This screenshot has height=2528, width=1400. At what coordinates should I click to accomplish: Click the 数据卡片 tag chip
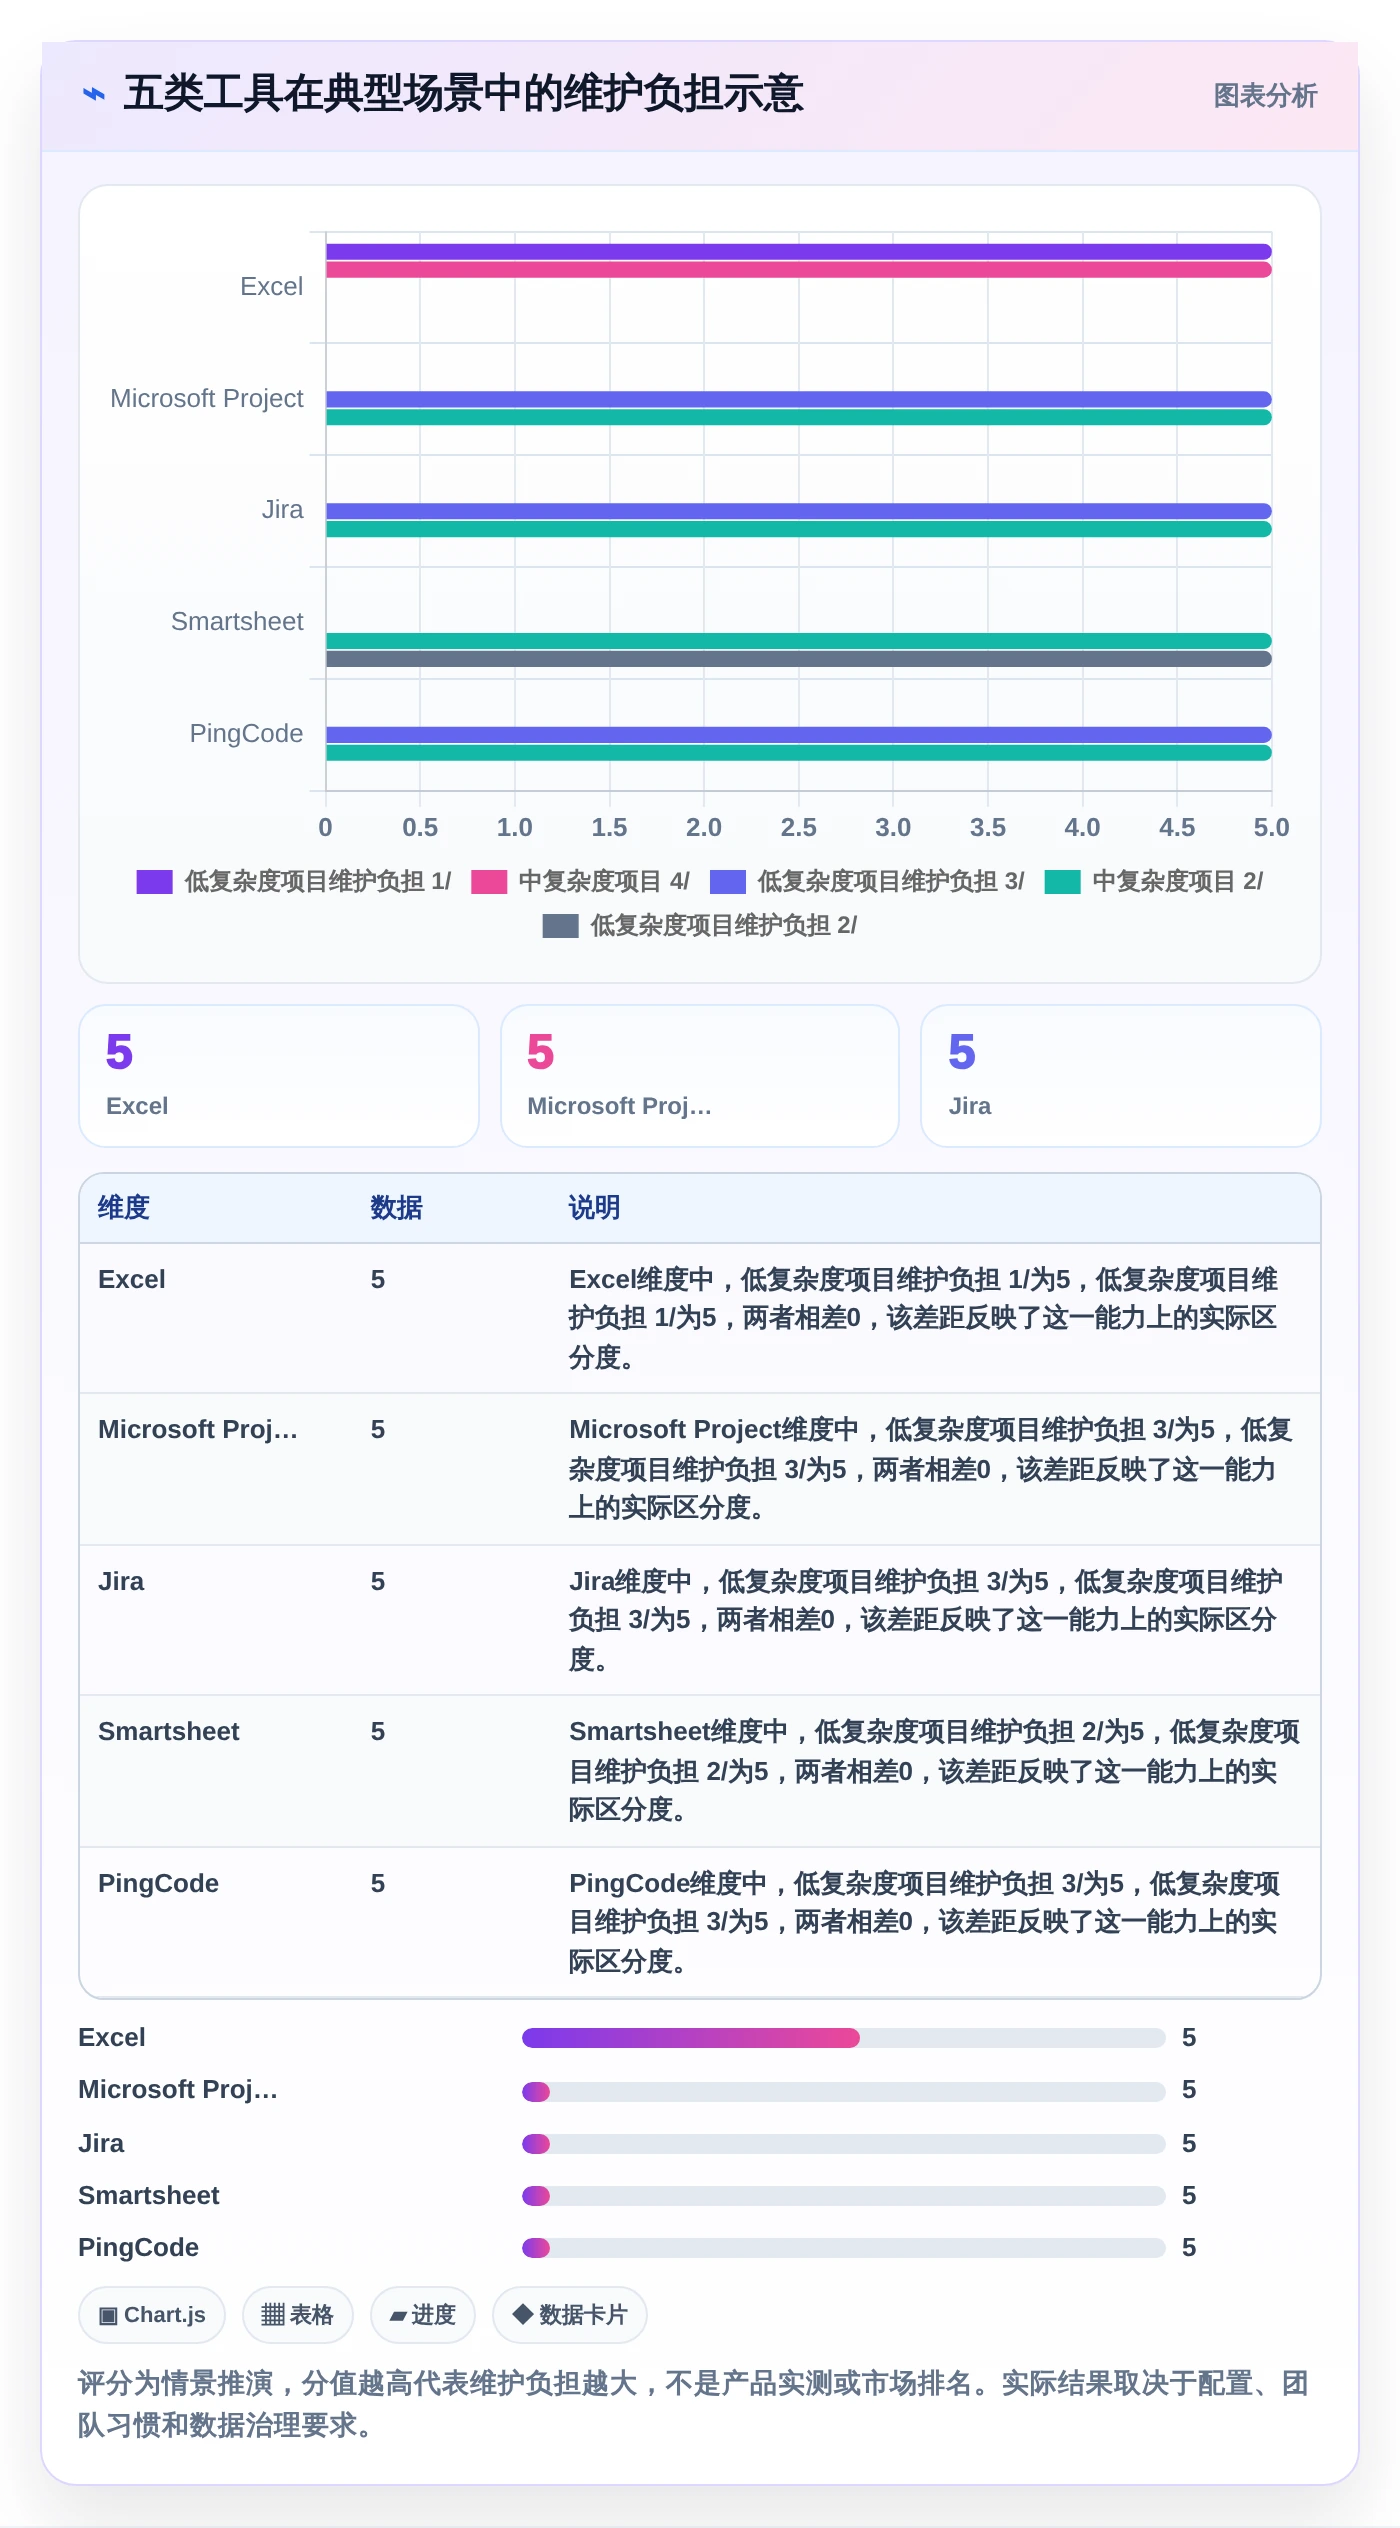click(570, 2315)
